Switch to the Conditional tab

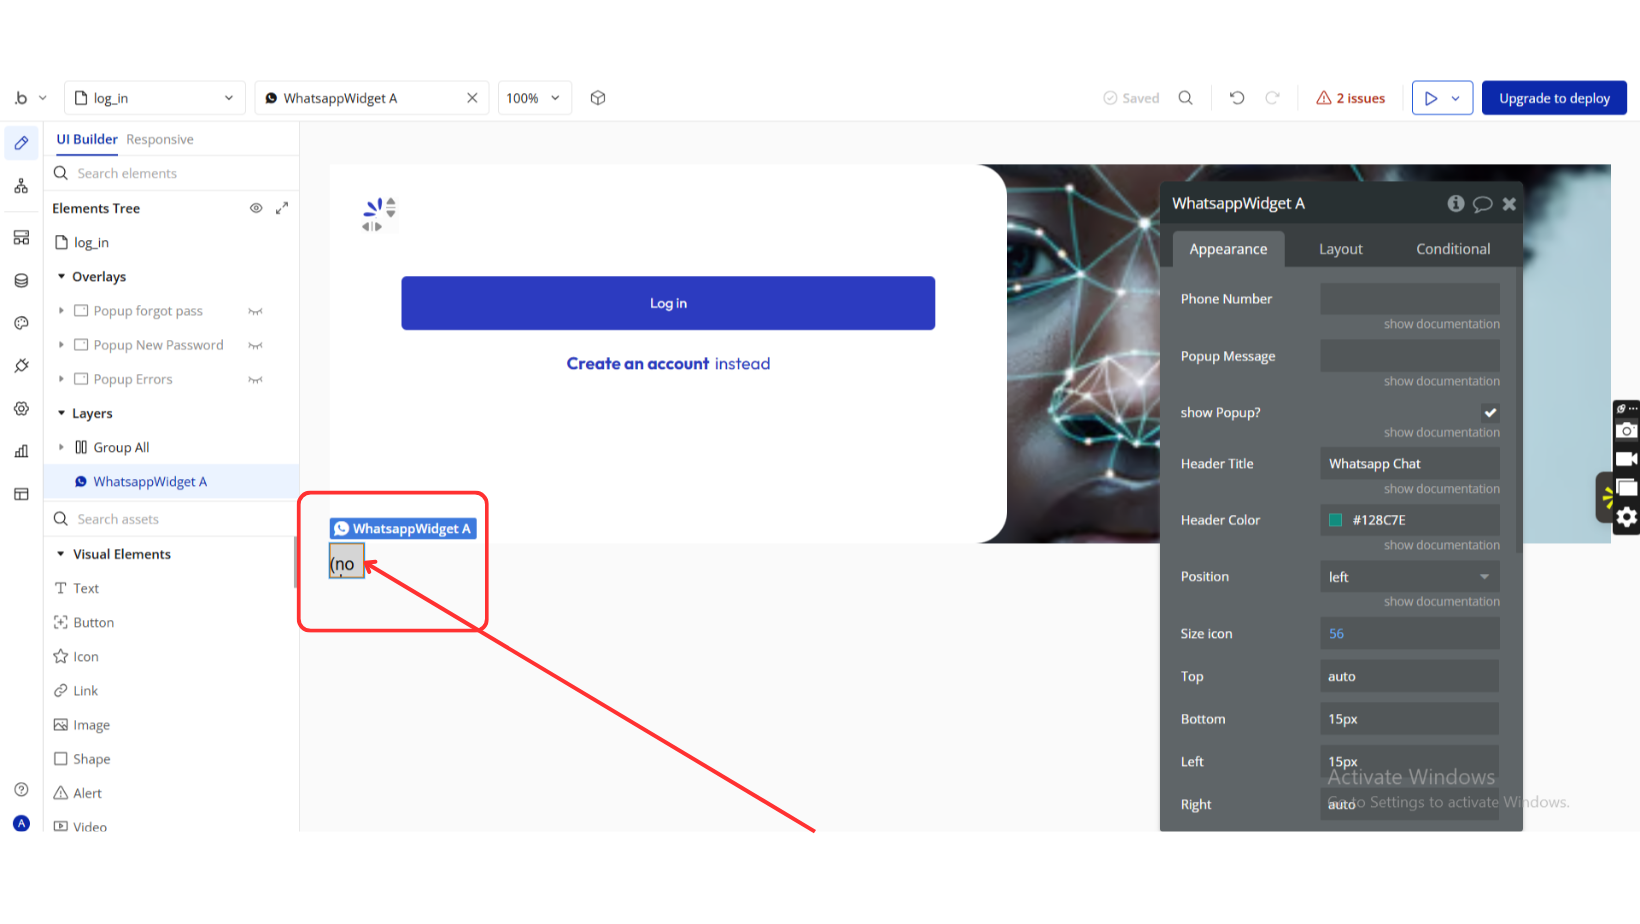click(1453, 249)
